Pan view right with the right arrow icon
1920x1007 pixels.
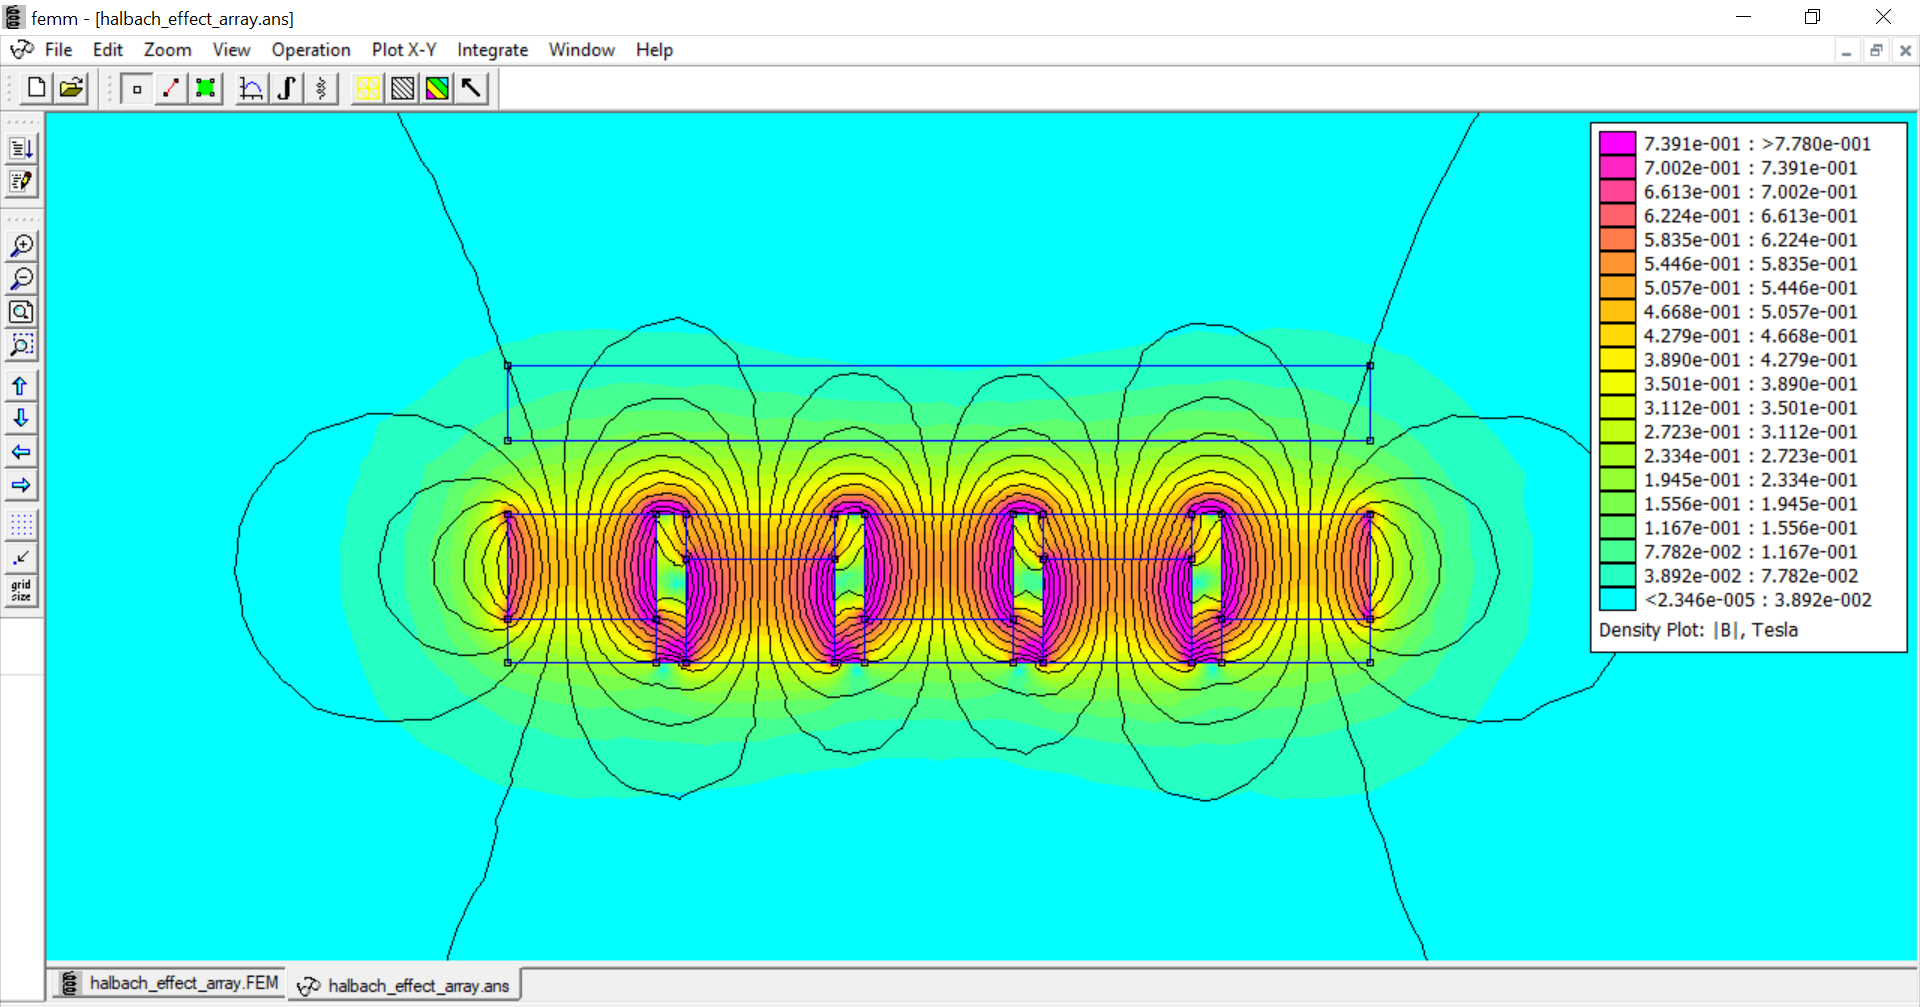(x=21, y=485)
